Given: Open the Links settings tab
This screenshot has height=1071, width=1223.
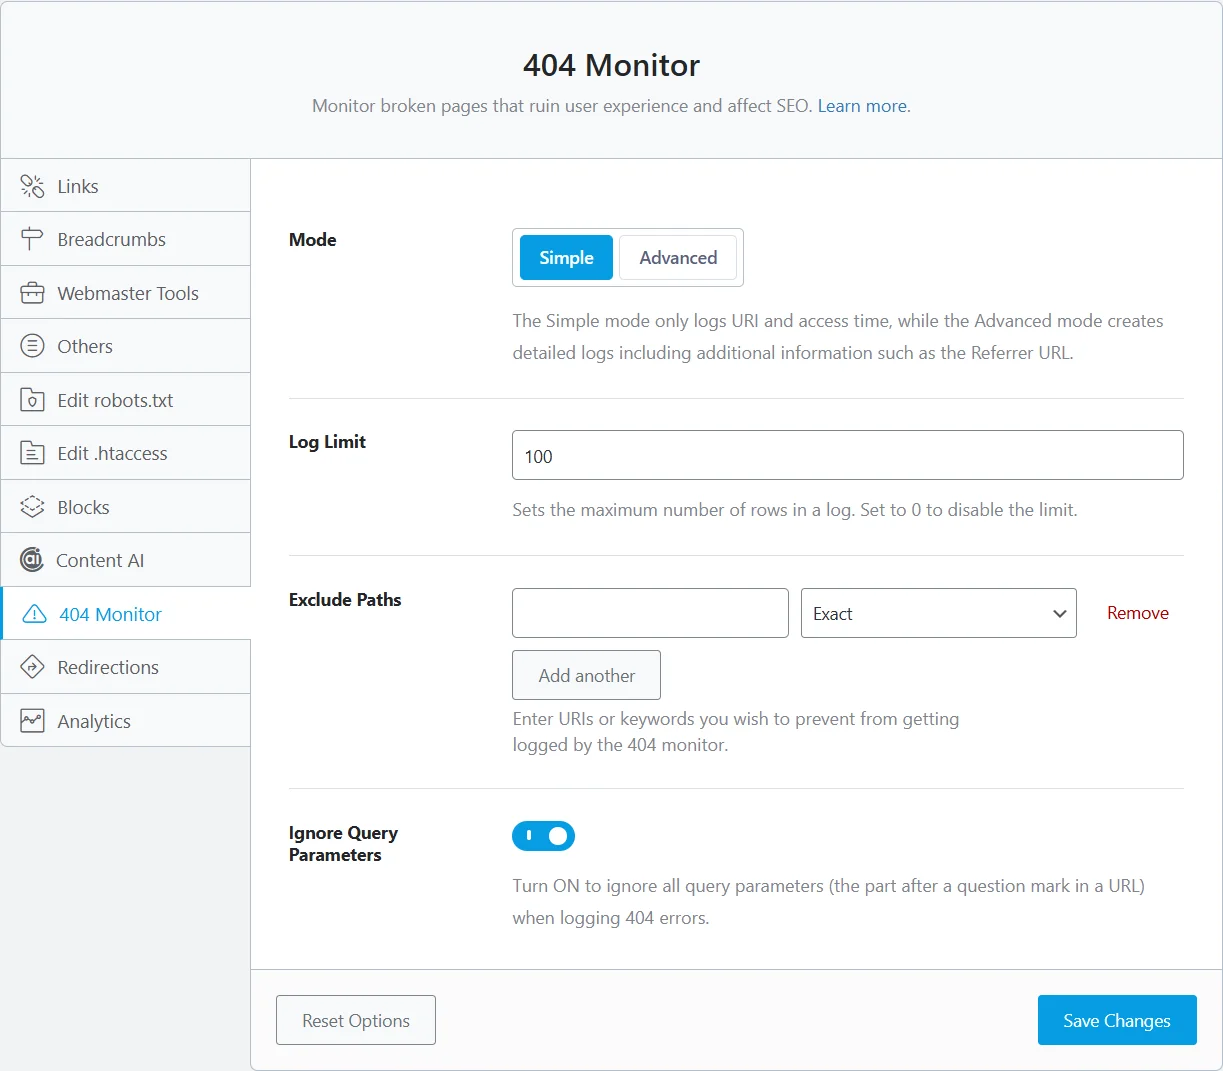Looking at the screenshot, I should pos(126,186).
